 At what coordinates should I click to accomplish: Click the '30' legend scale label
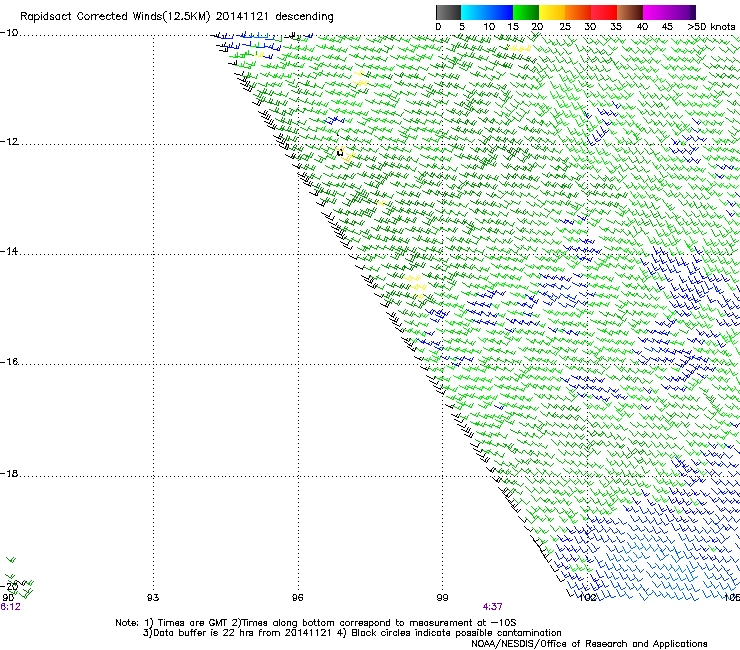590,27
